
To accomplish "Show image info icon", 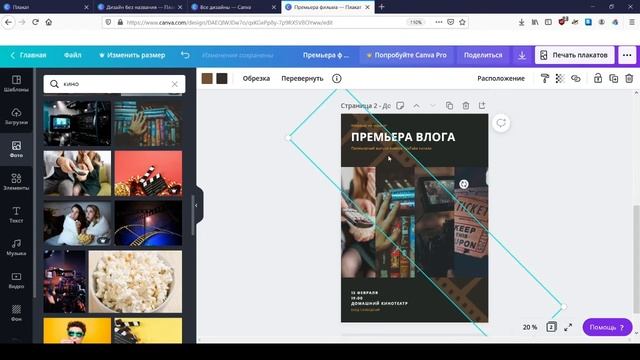I will tap(337, 78).
